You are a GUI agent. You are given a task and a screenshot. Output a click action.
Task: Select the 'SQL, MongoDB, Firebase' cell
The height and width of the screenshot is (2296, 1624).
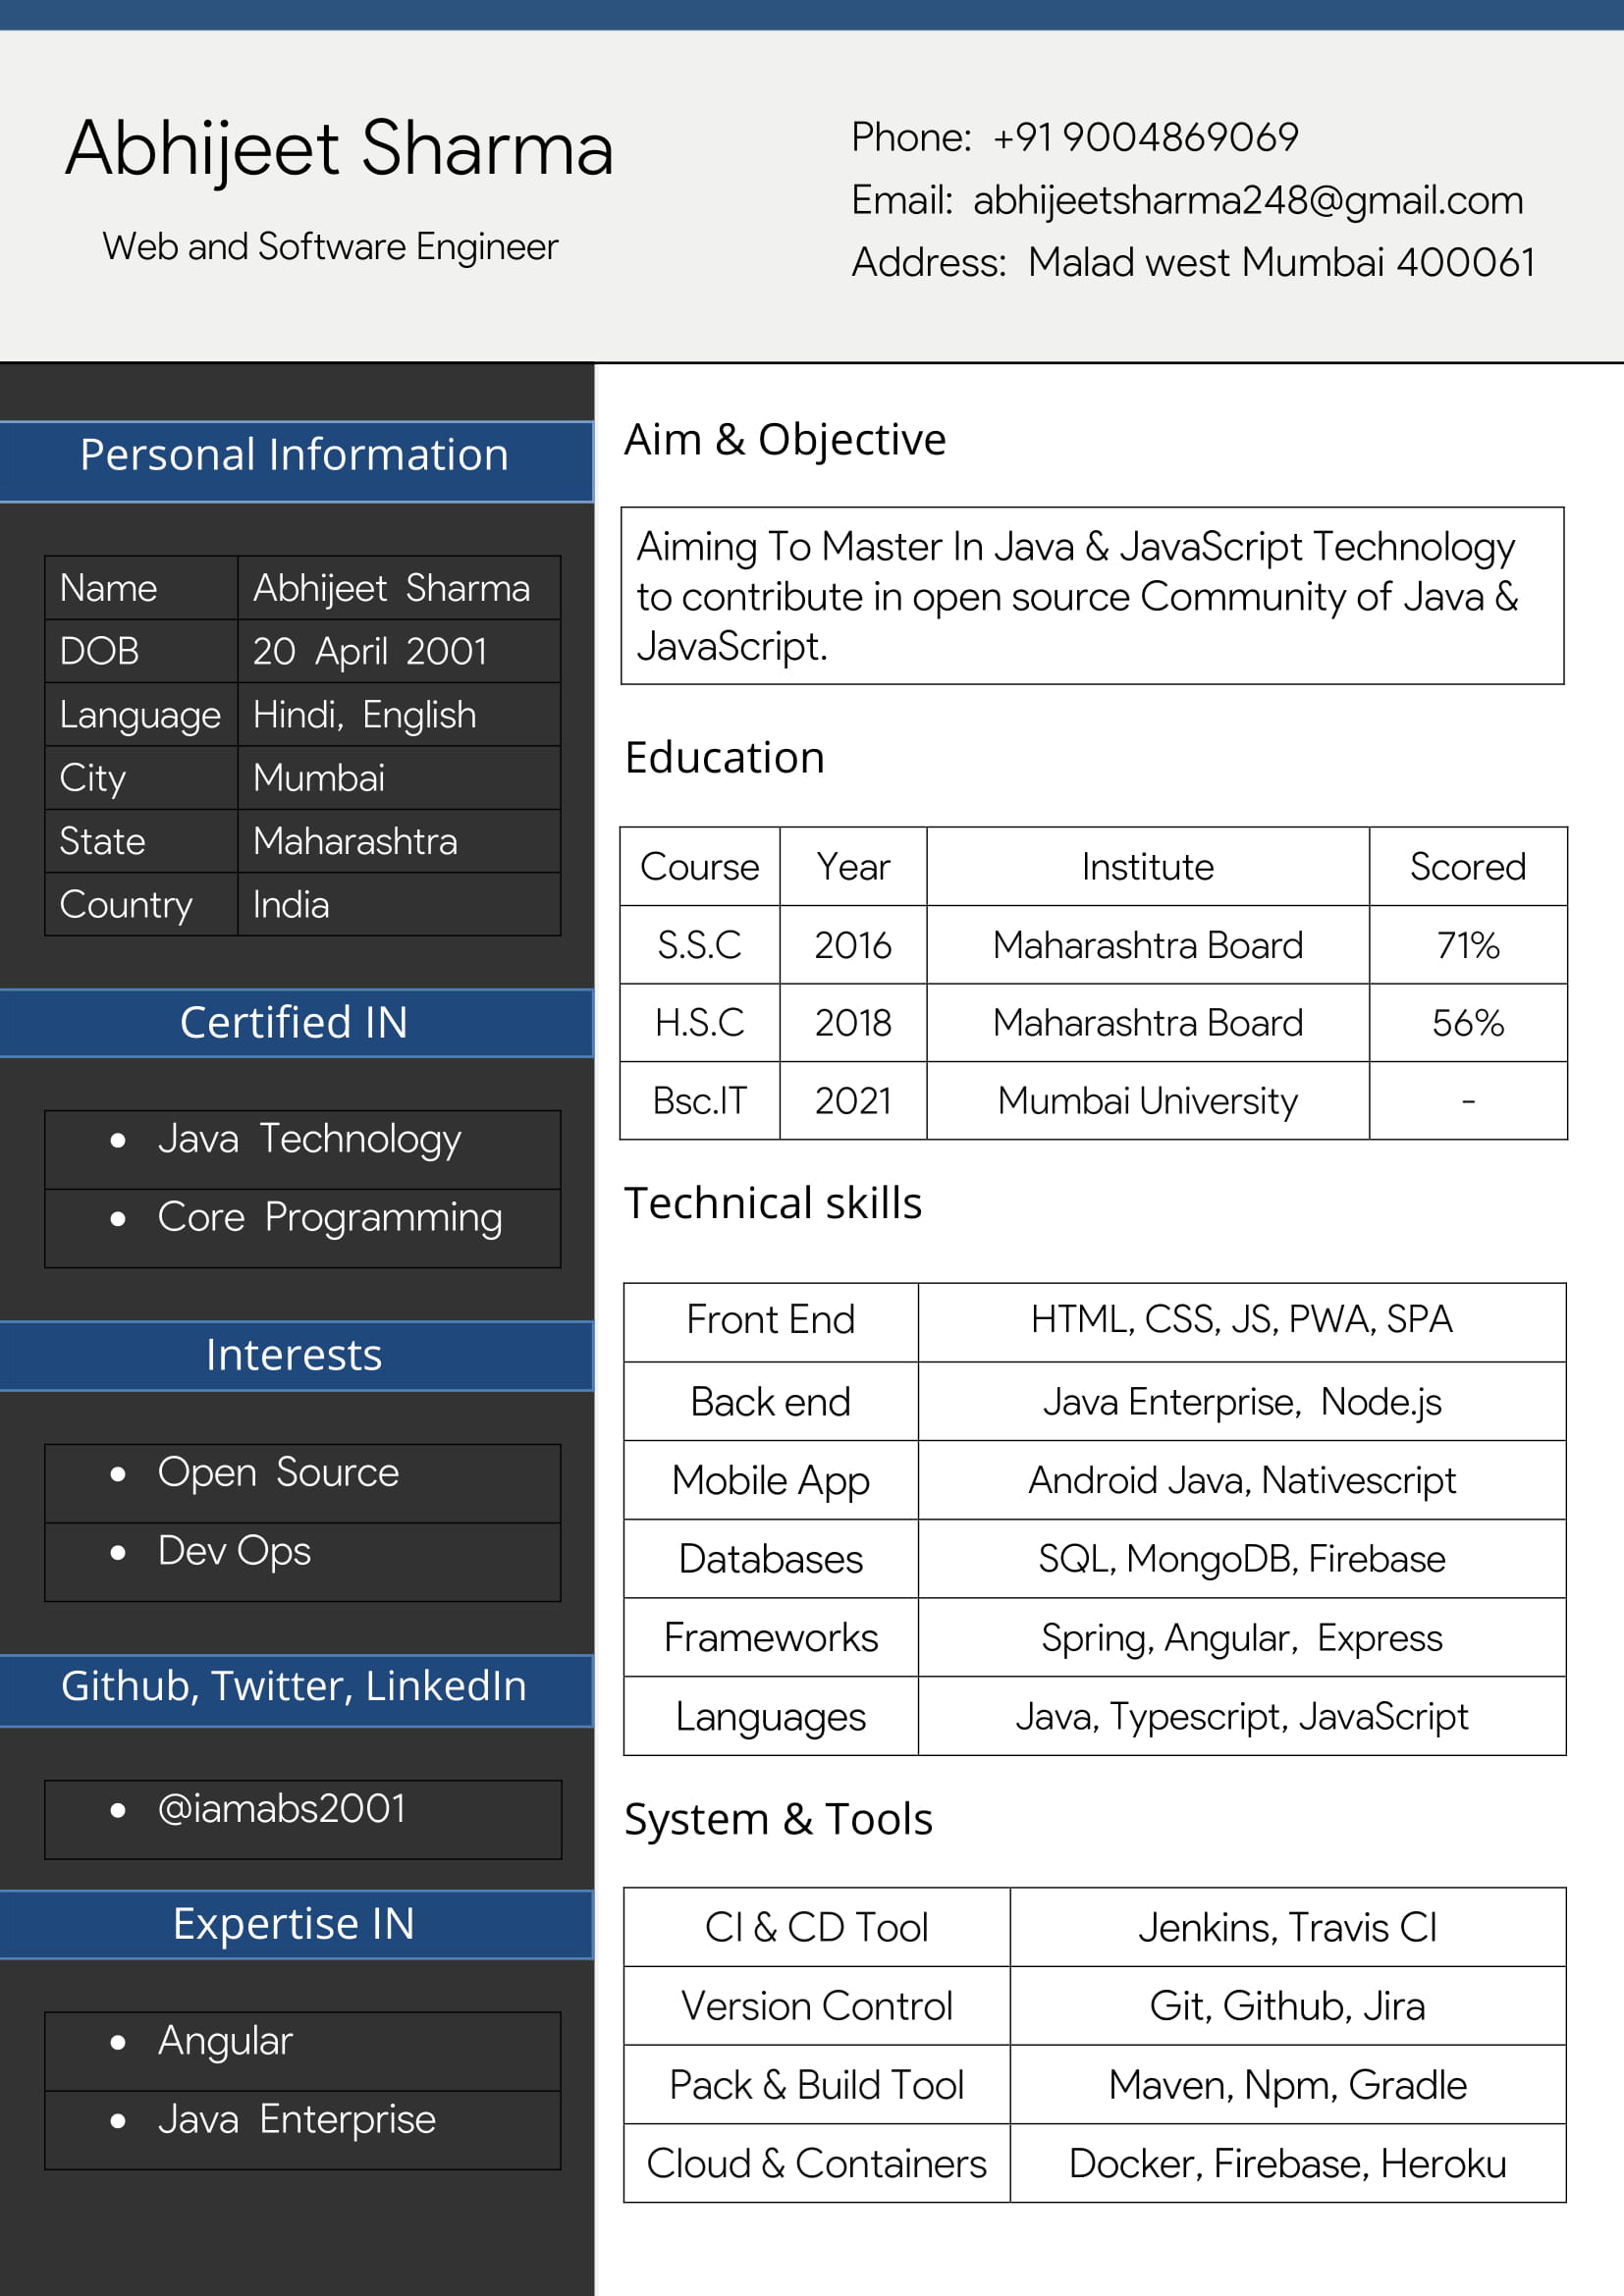pos(1241,1559)
